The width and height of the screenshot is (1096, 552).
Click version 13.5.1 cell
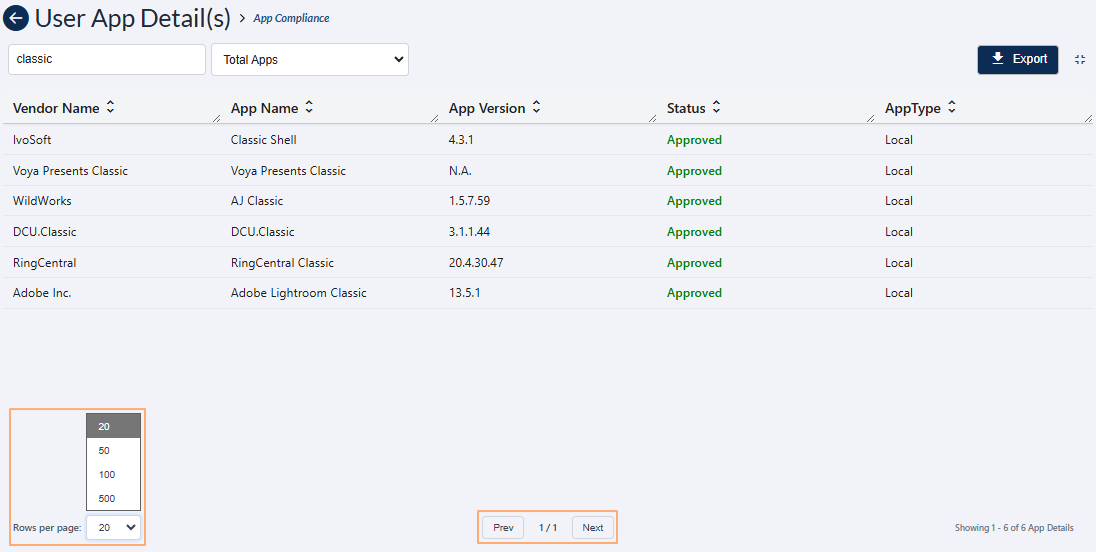point(464,293)
